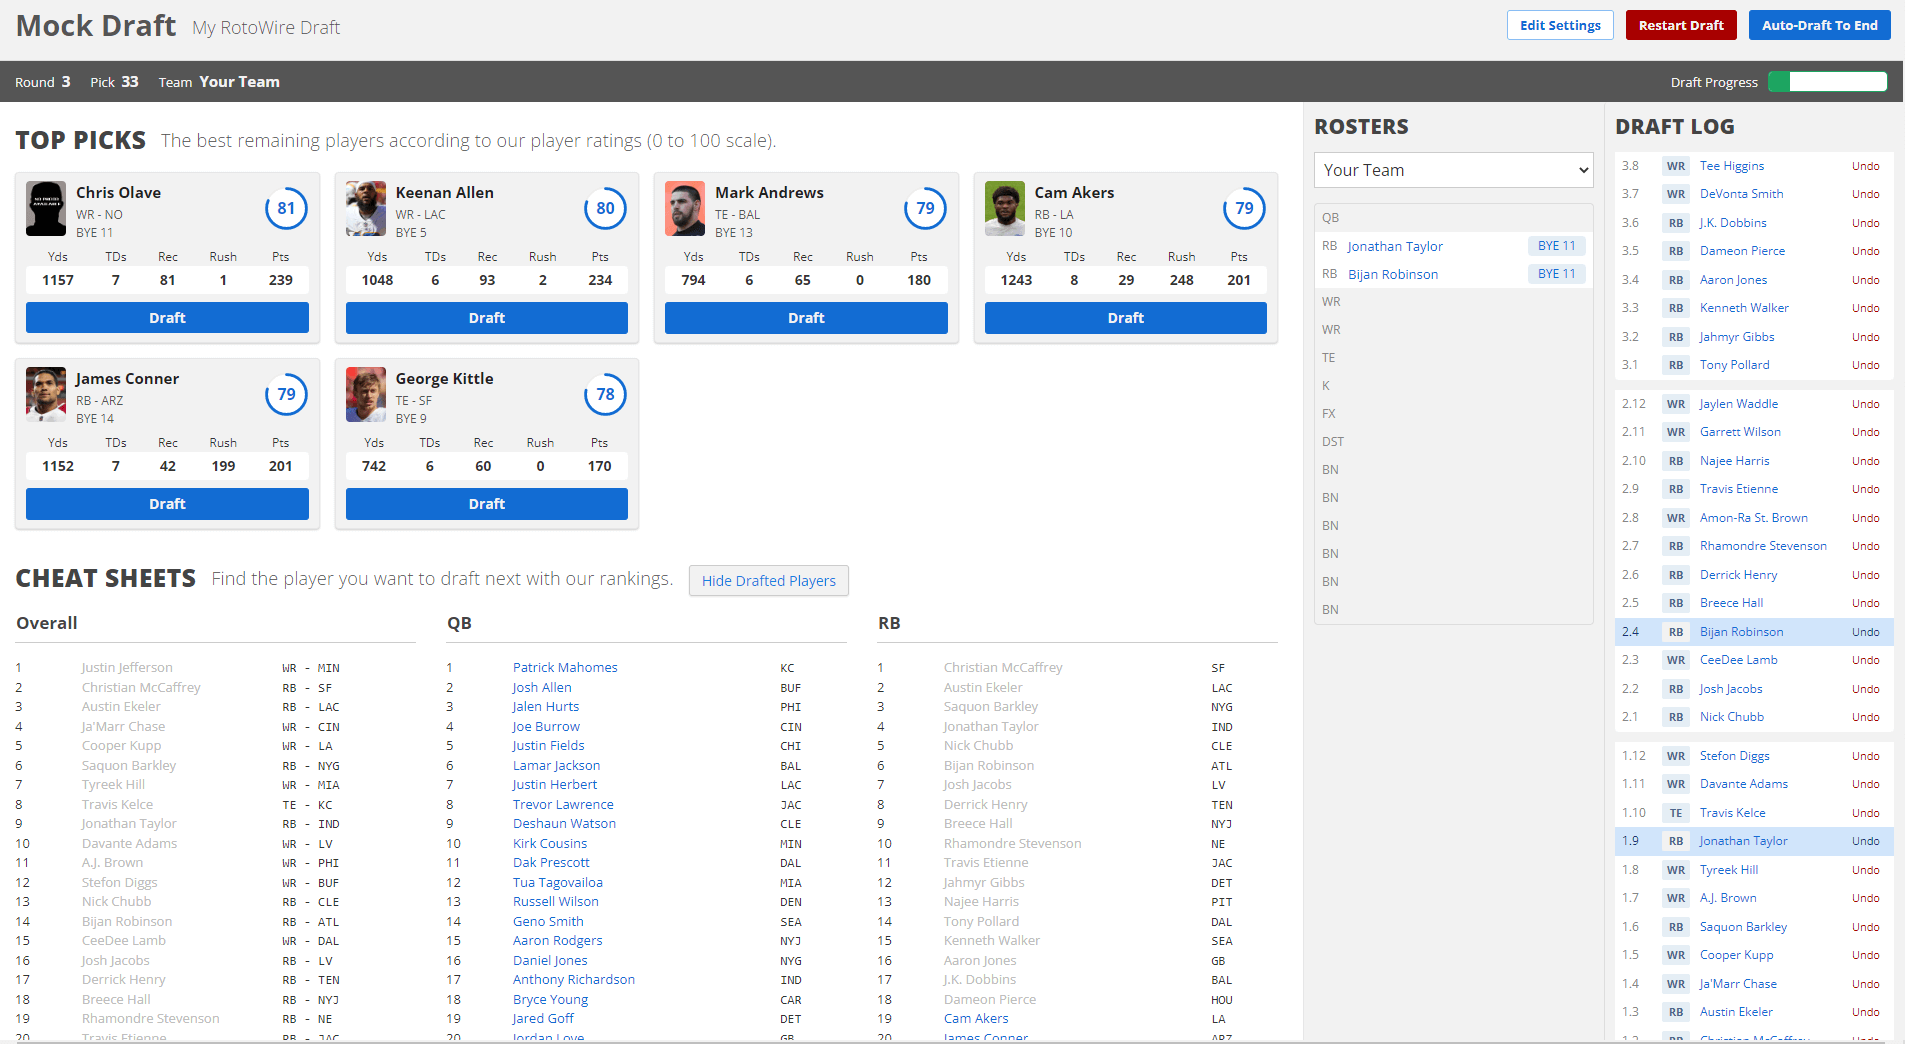Draft Mark Andrews from Top Picks
Image resolution: width=1905 pixels, height=1044 pixels.
[805, 317]
